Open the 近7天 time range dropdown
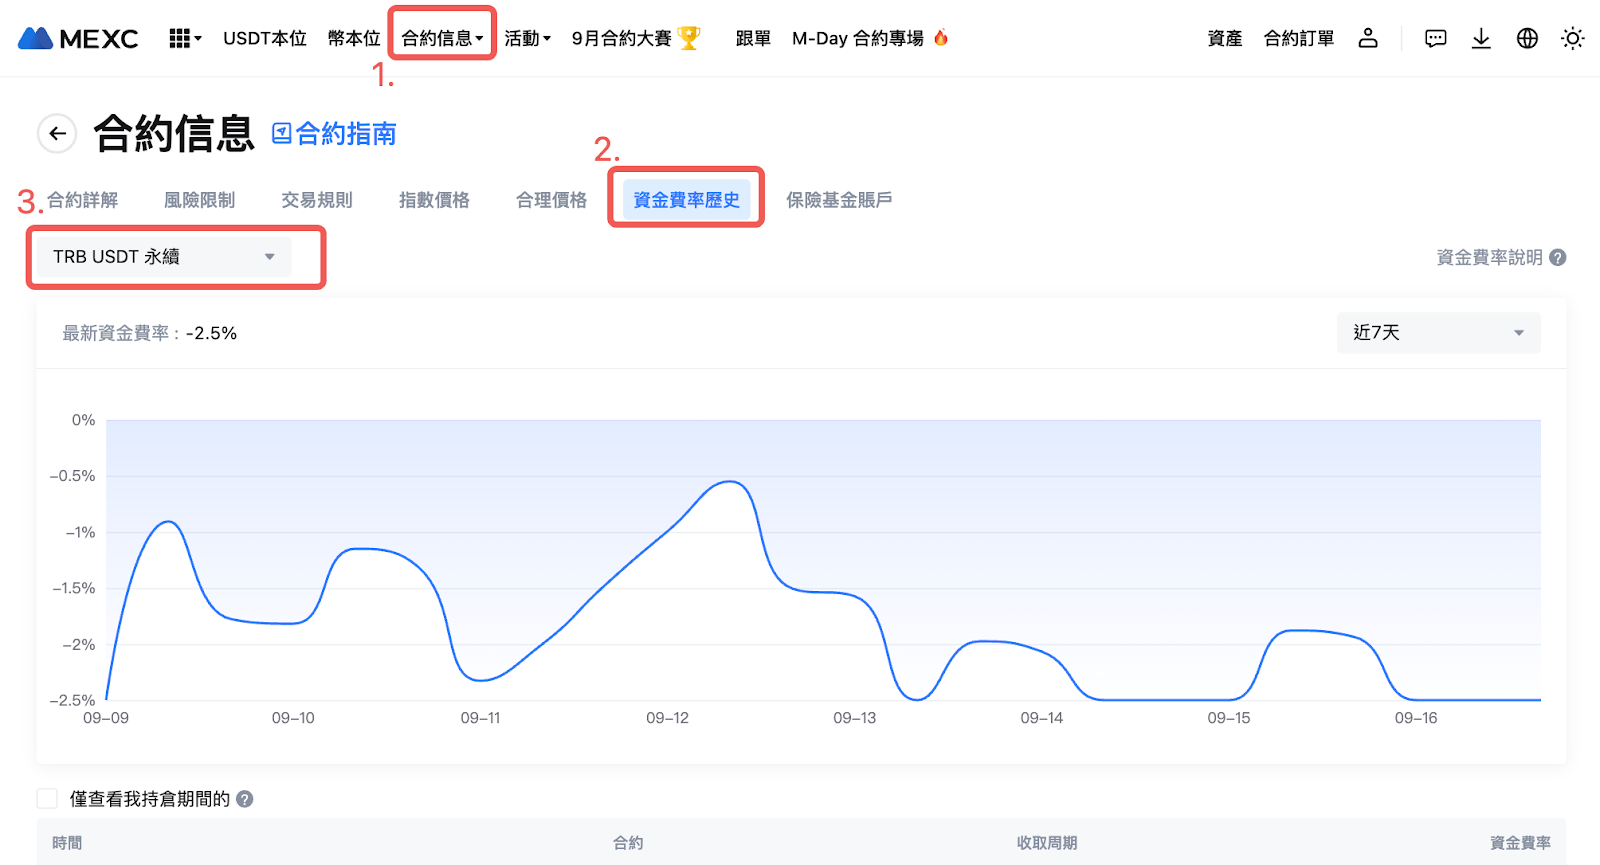 click(1437, 333)
